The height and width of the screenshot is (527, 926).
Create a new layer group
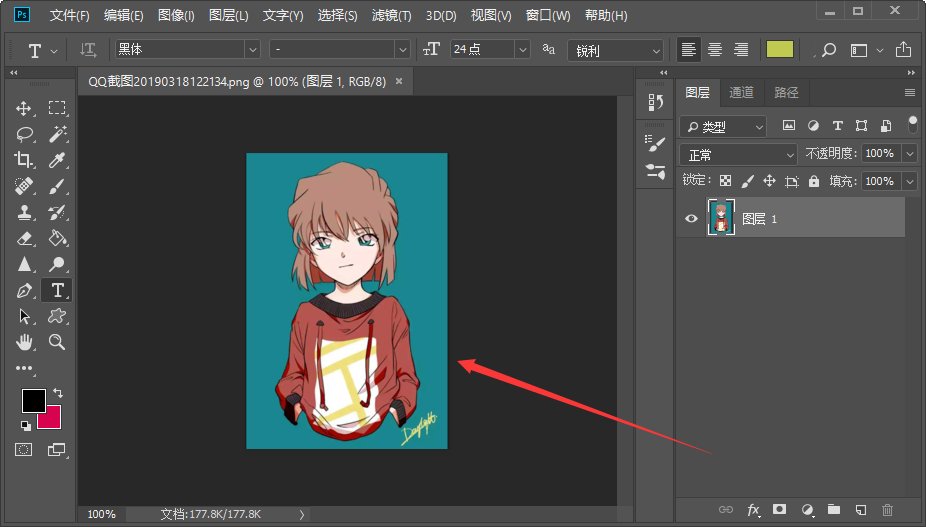[834, 509]
